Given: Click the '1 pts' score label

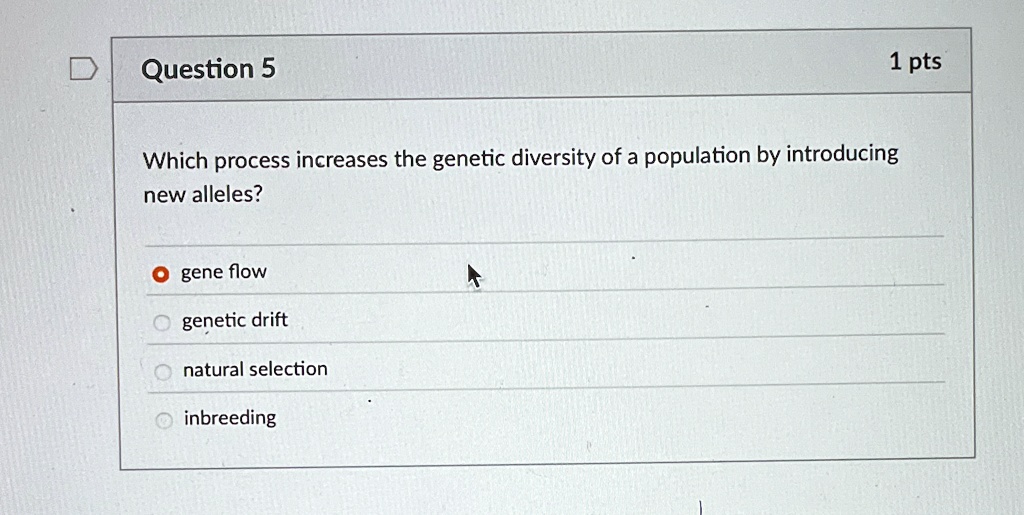Looking at the screenshot, I should pos(916,62).
